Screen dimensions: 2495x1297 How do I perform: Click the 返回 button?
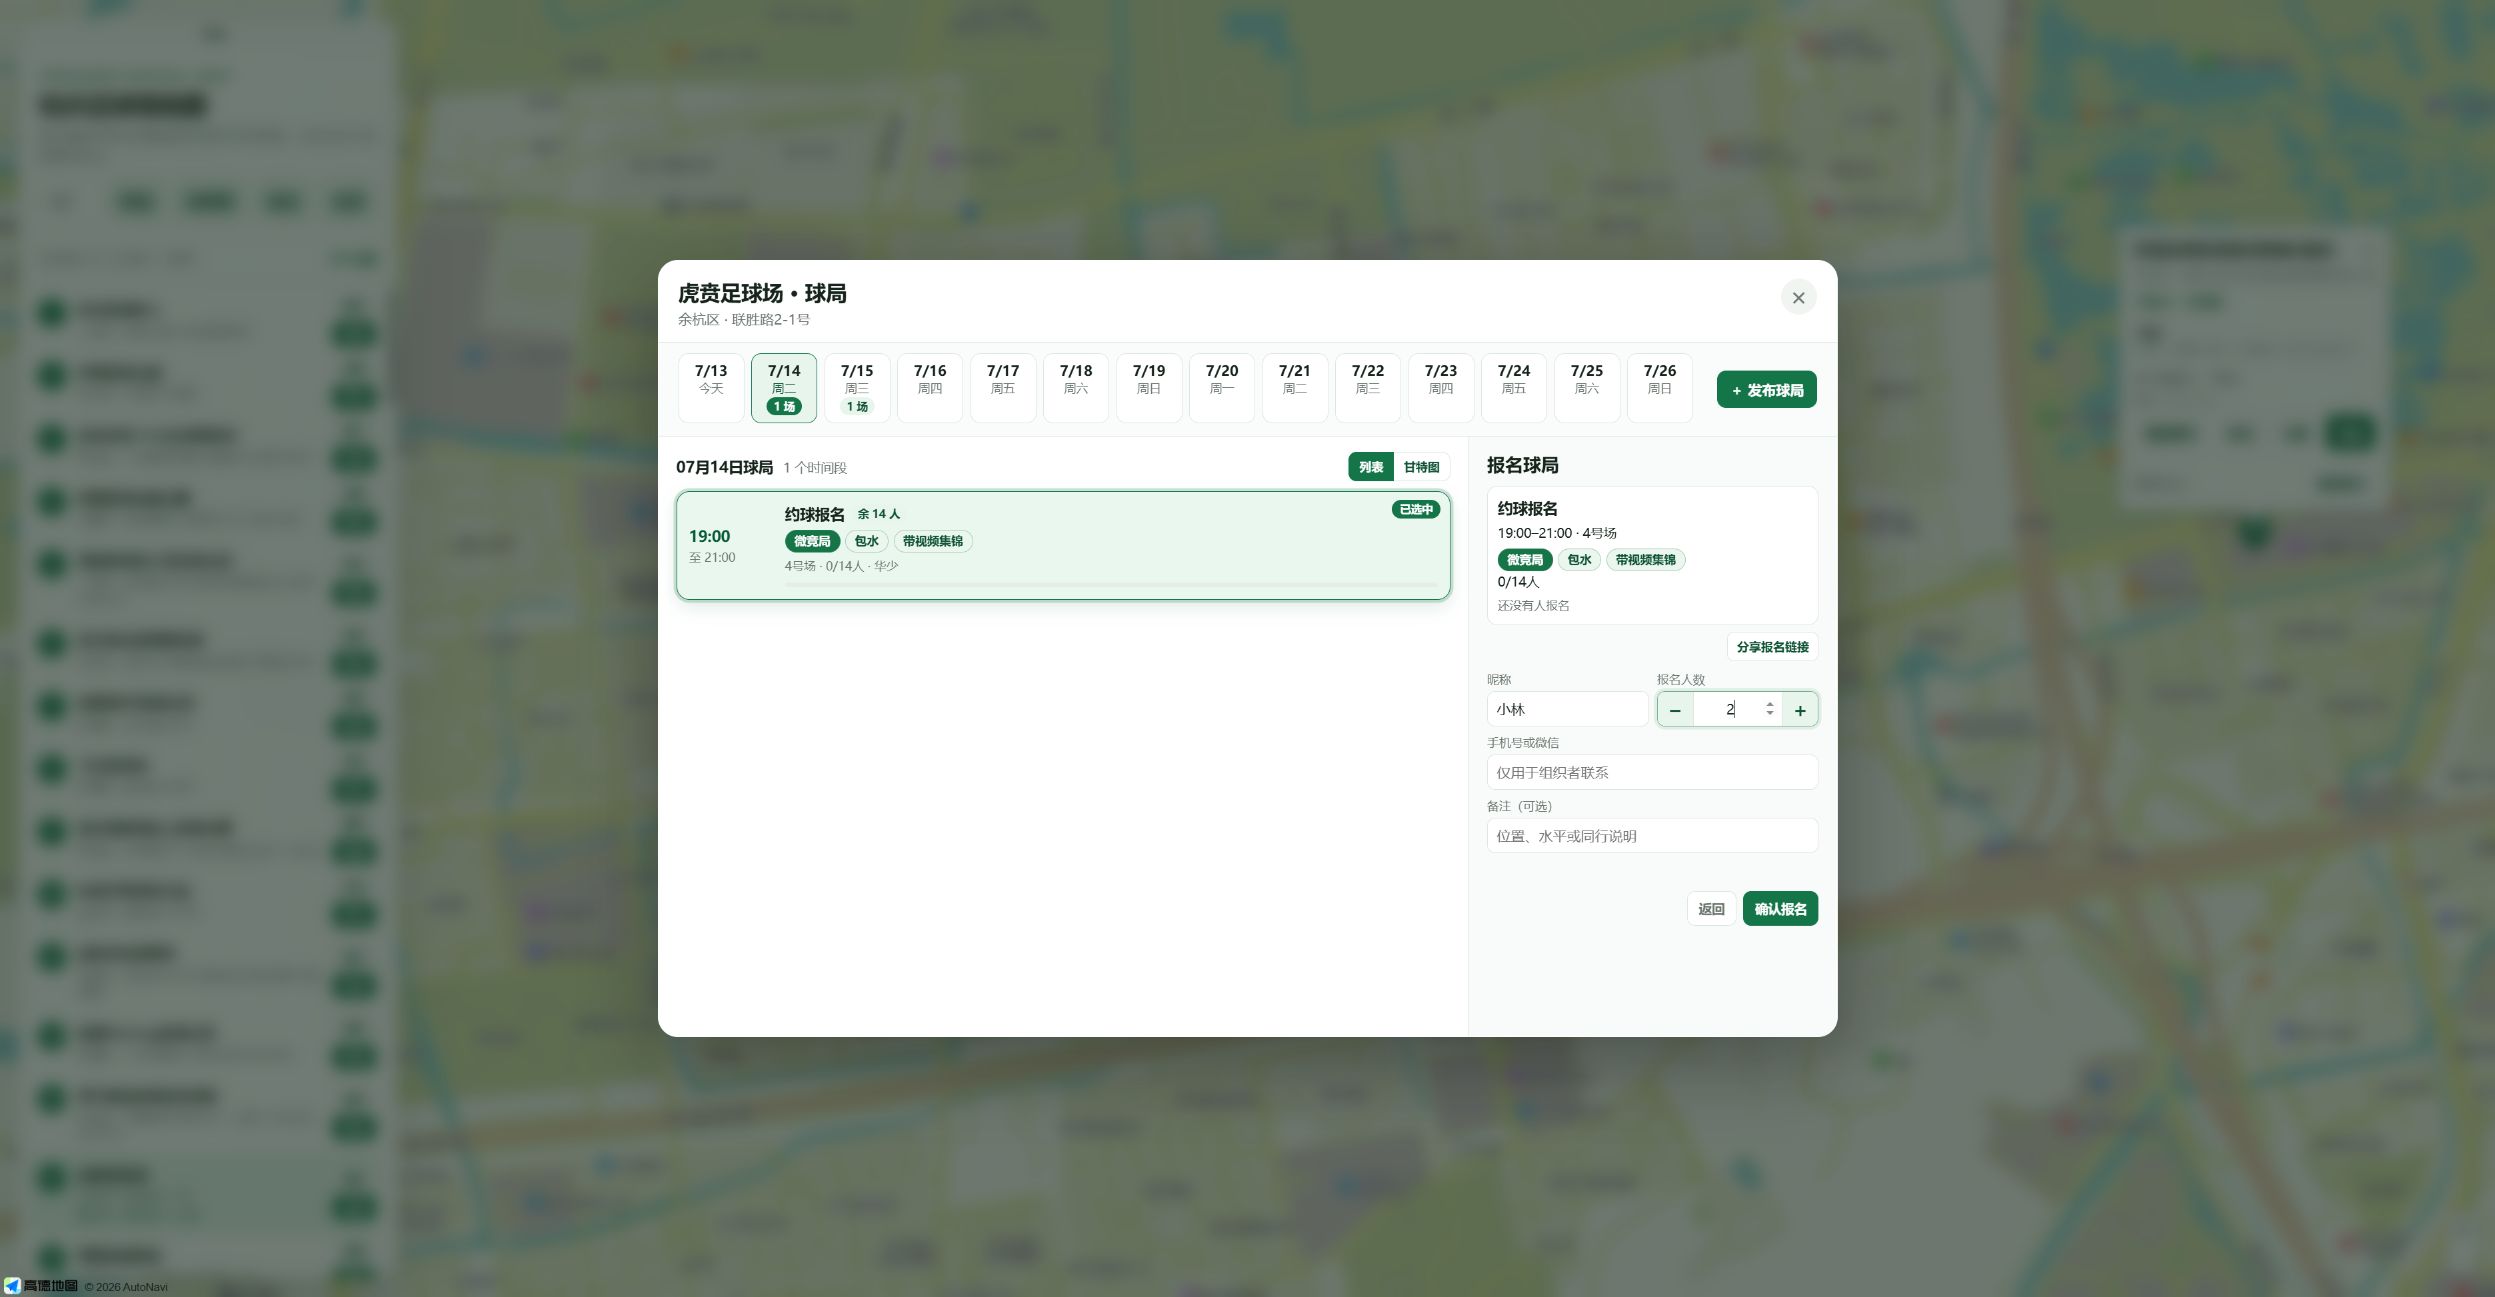pos(1711,909)
